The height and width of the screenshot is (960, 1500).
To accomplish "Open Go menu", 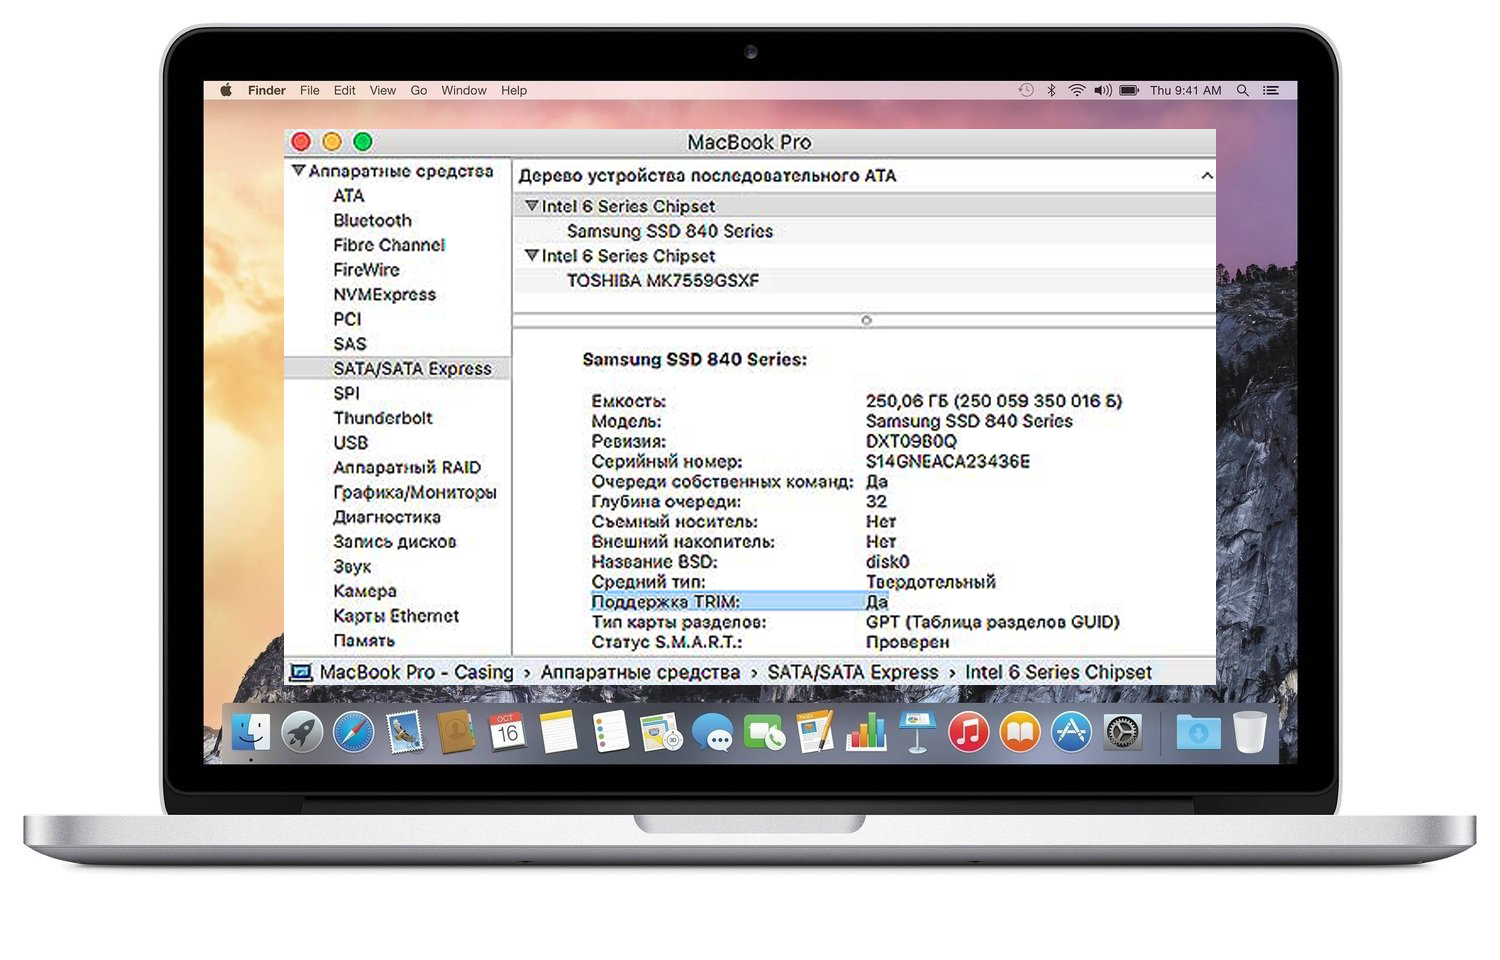I will coord(419,90).
